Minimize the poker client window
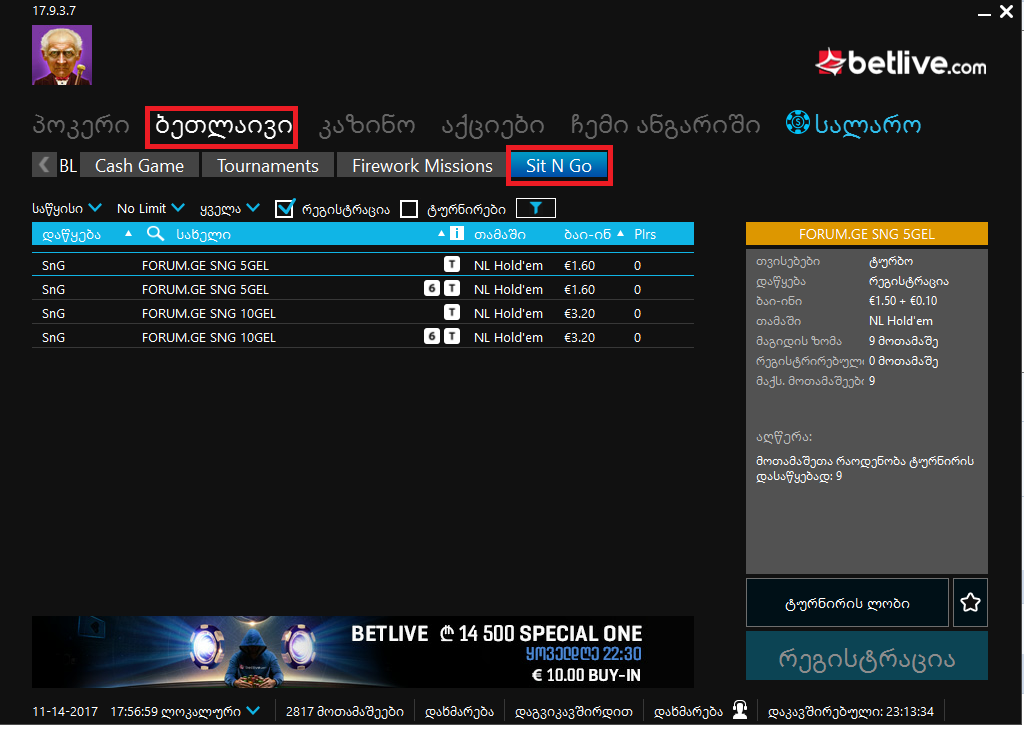The width and height of the screenshot is (1024, 729). tap(984, 13)
